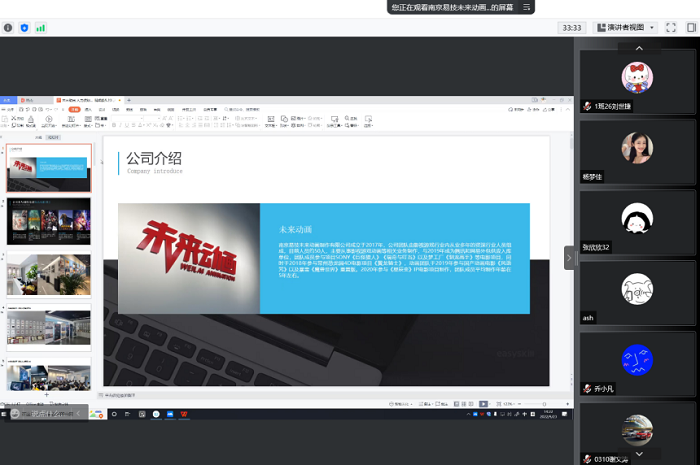Click the blue security shield icon

tap(24, 28)
